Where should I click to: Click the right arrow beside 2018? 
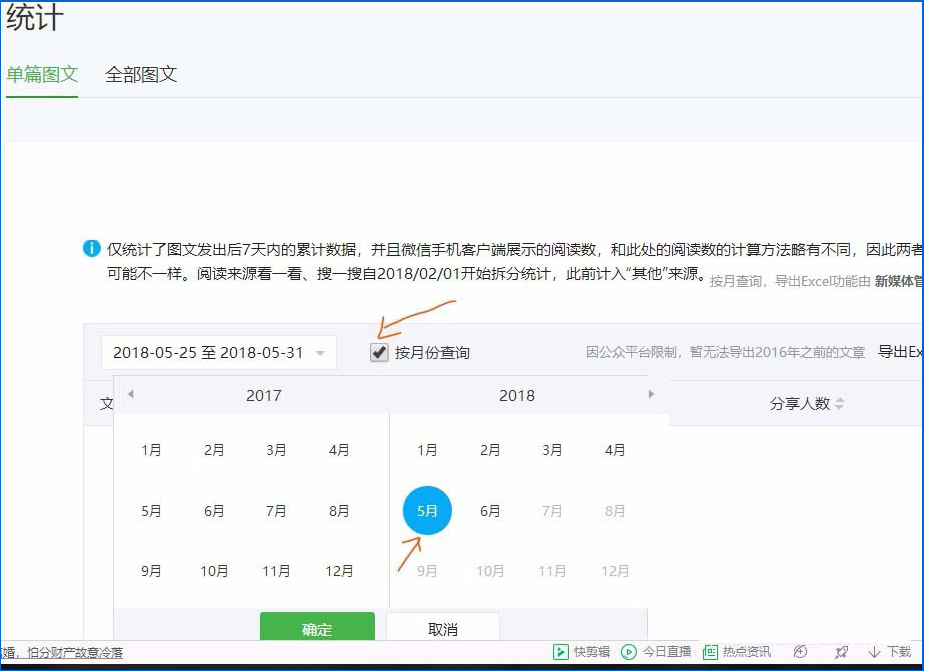[x=652, y=394]
